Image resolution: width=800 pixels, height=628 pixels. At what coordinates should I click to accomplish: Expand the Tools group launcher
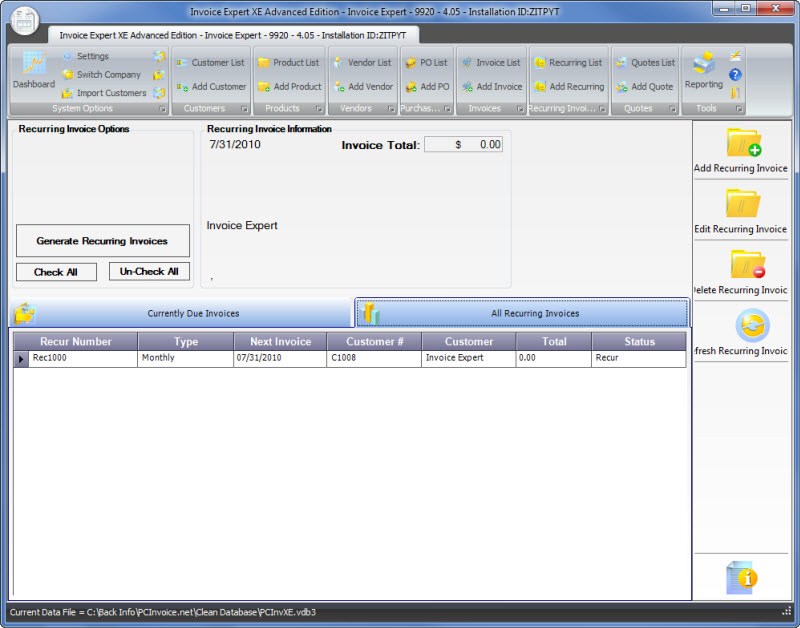[739, 109]
